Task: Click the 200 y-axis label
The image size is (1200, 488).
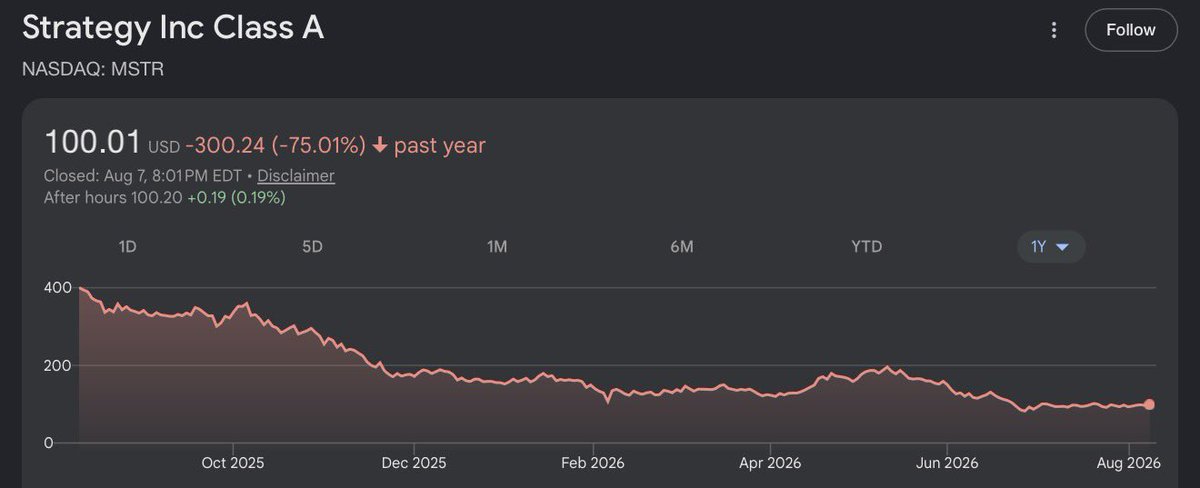Action: point(58,365)
